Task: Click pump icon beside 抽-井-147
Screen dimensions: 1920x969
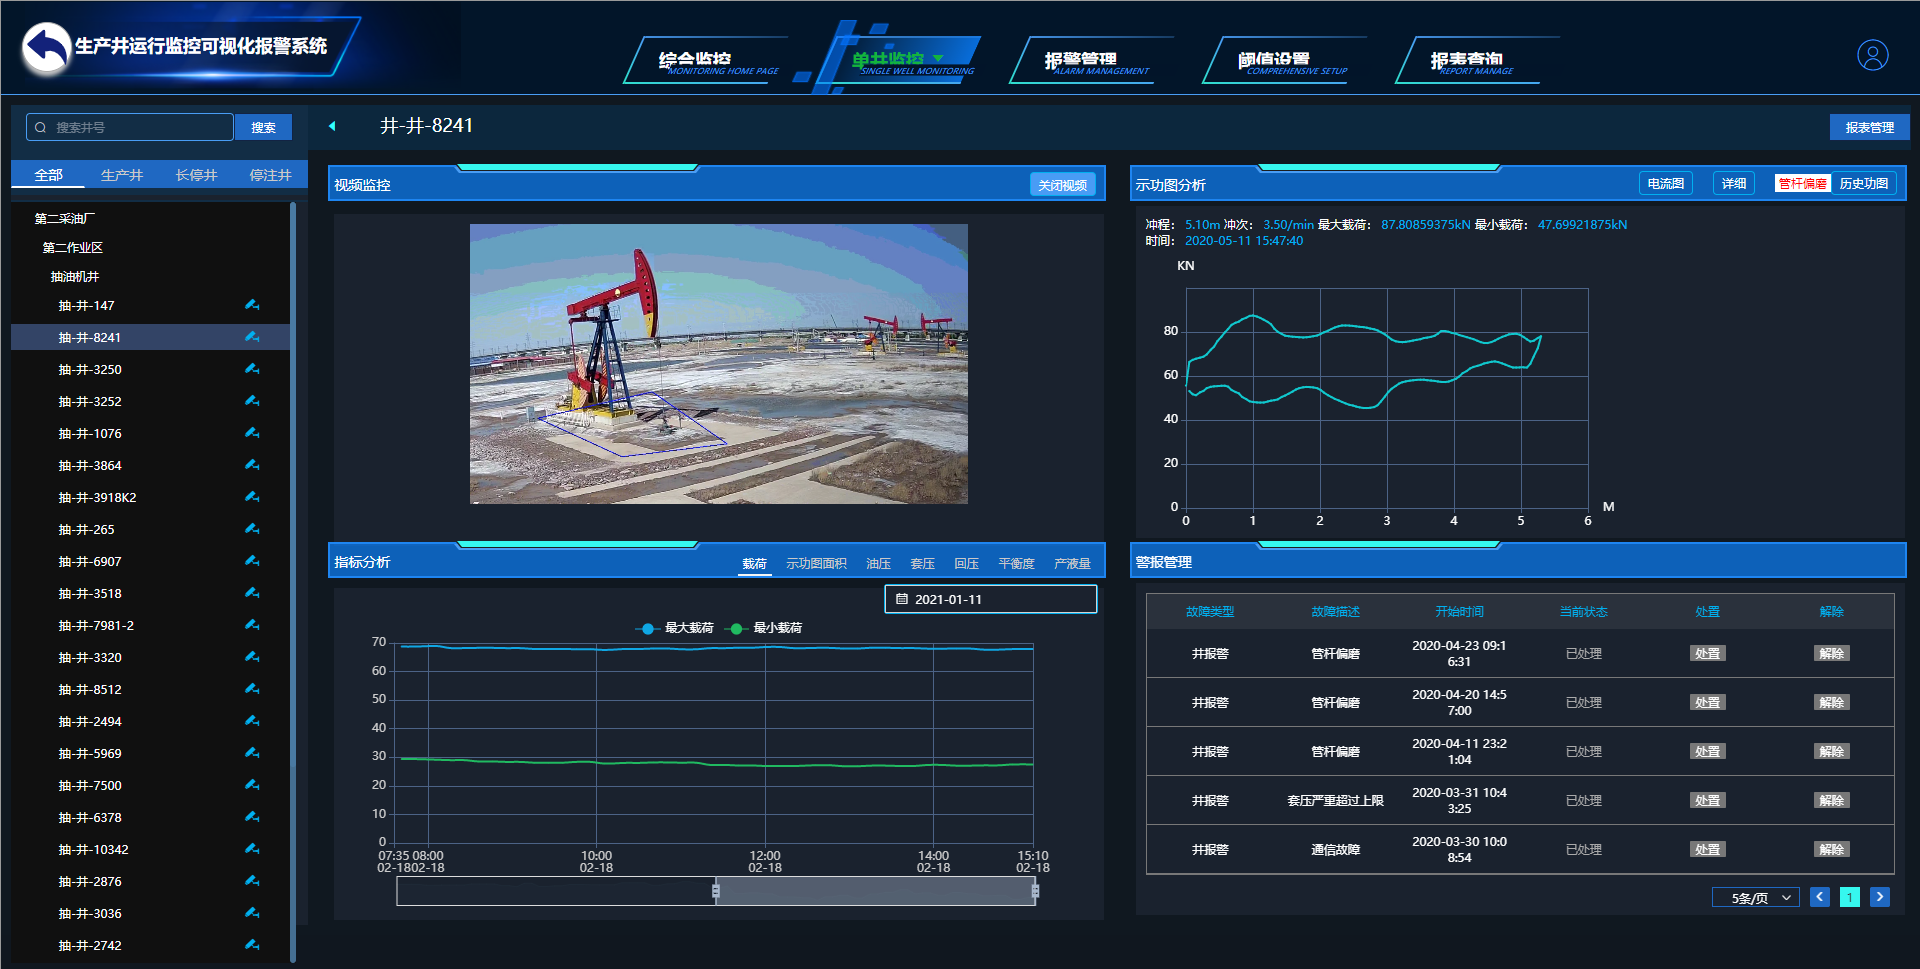Action: tap(252, 305)
